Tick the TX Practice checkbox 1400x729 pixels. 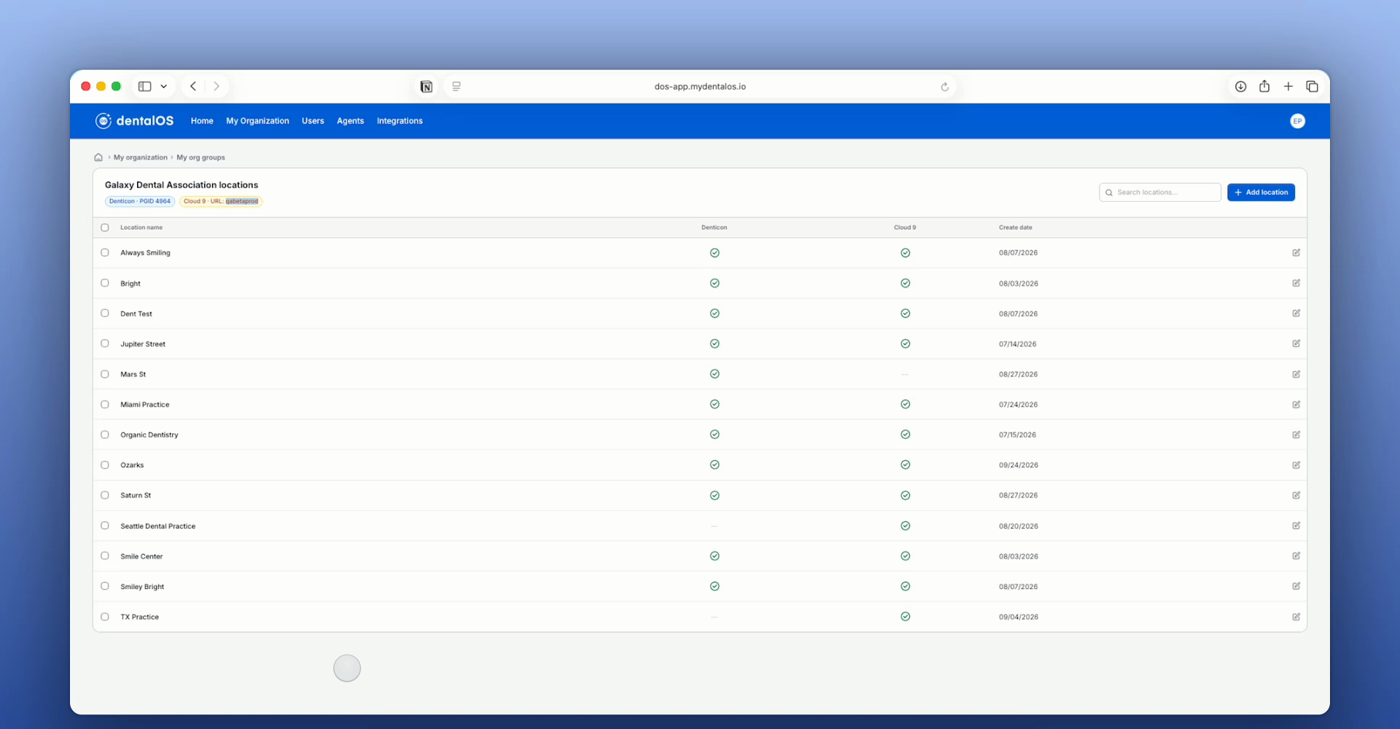[105, 617]
